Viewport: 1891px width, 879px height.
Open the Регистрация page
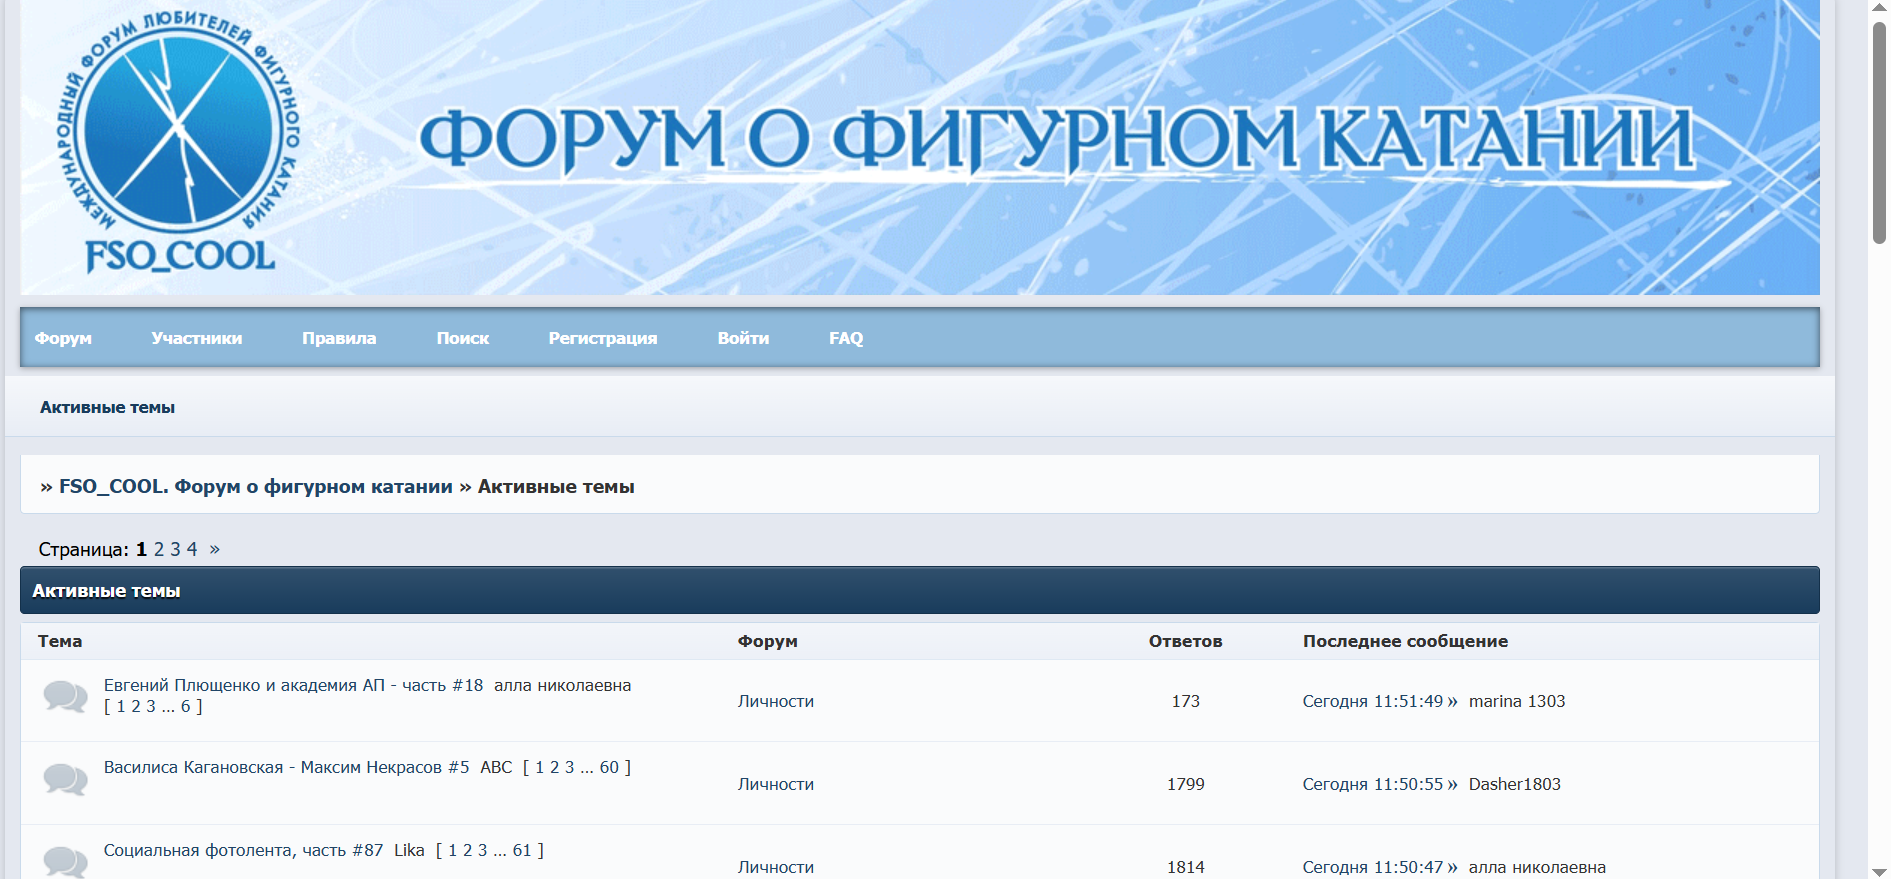pyautogui.click(x=602, y=338)
